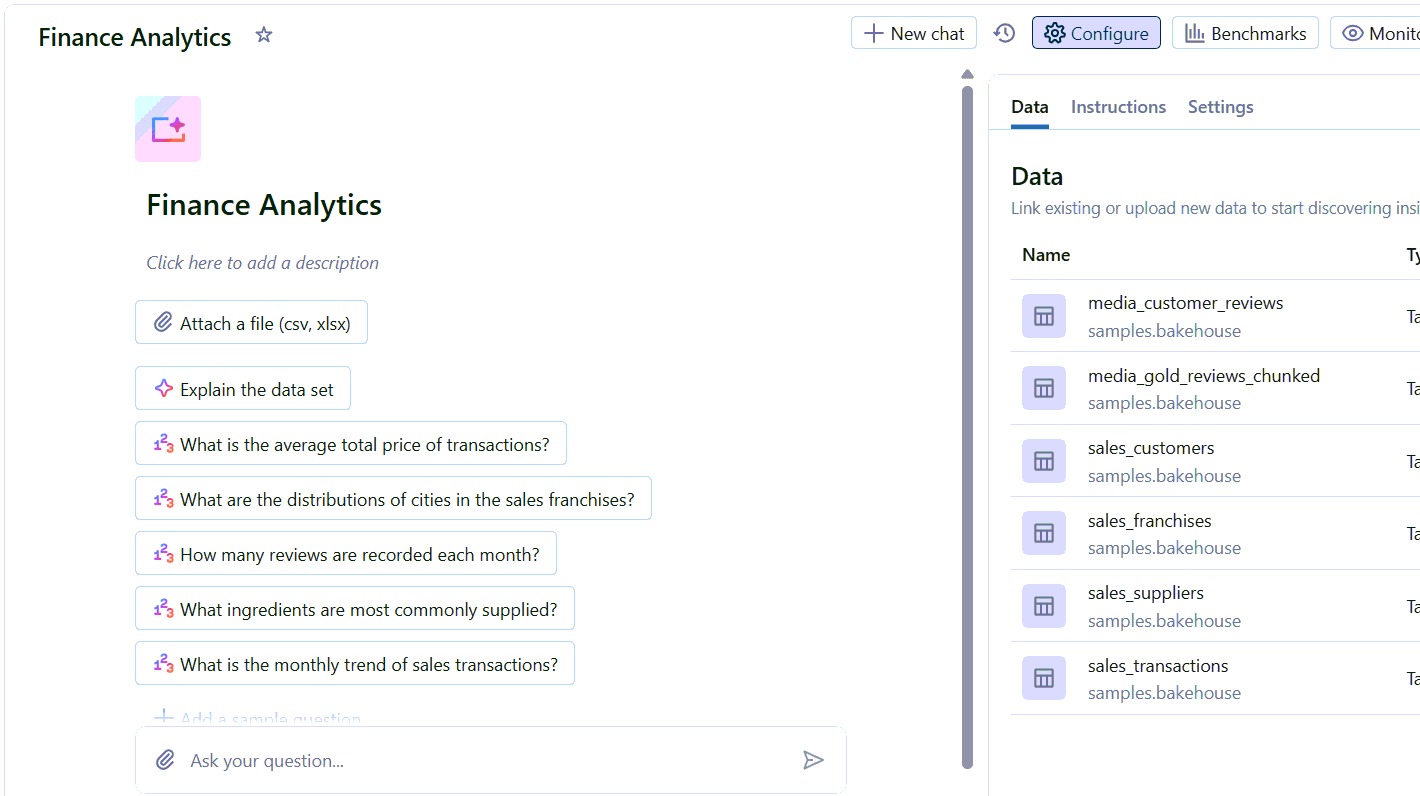The height and width of the screenshot is (796, 1420).
Task: Click here to add a description
Action: [x=262, y=262]
